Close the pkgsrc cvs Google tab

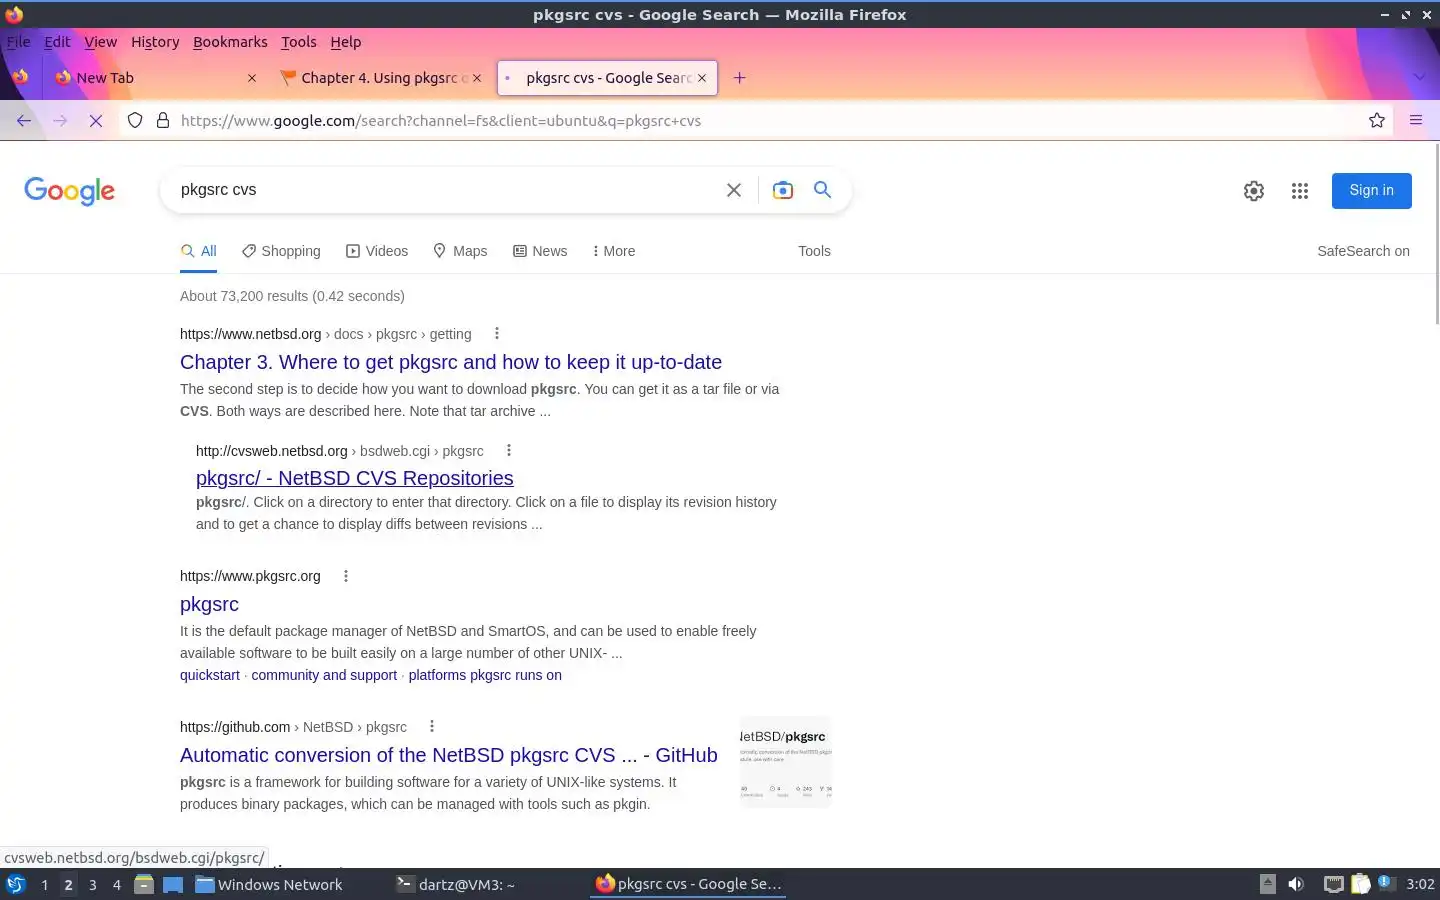coord(702,78)
